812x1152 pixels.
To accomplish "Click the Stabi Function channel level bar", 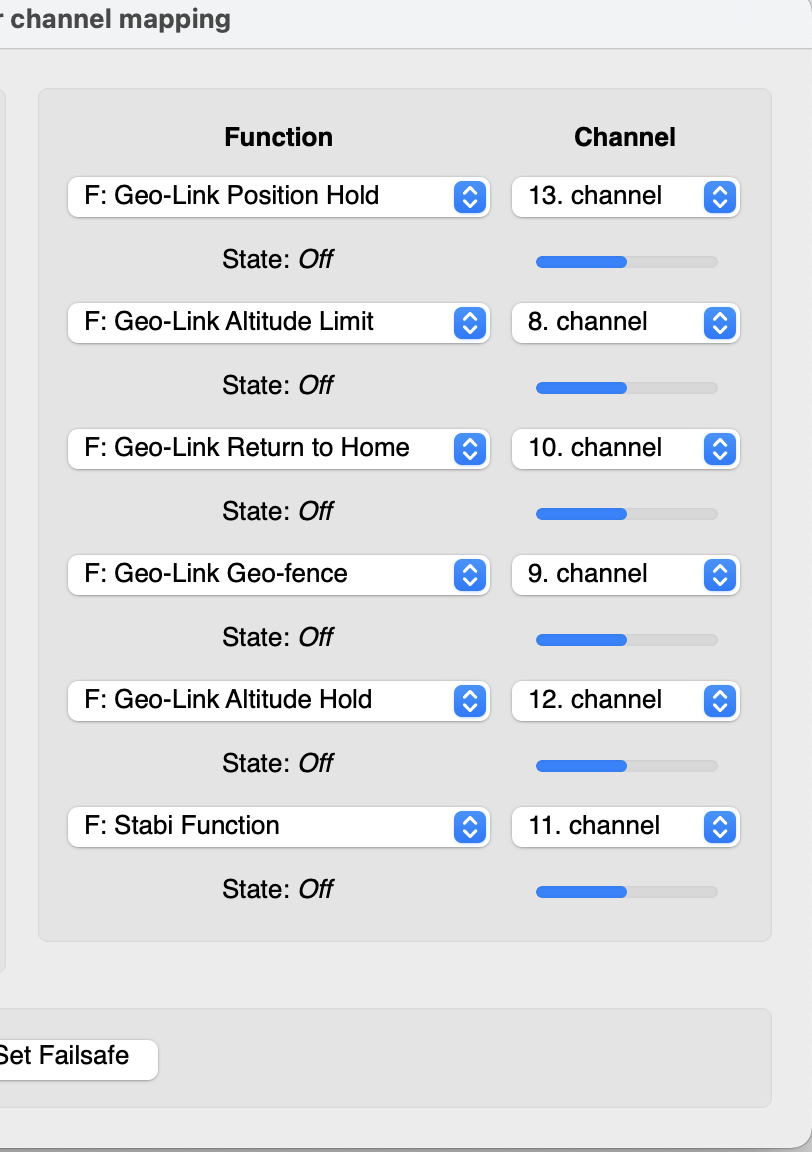I will coord(626,892).
